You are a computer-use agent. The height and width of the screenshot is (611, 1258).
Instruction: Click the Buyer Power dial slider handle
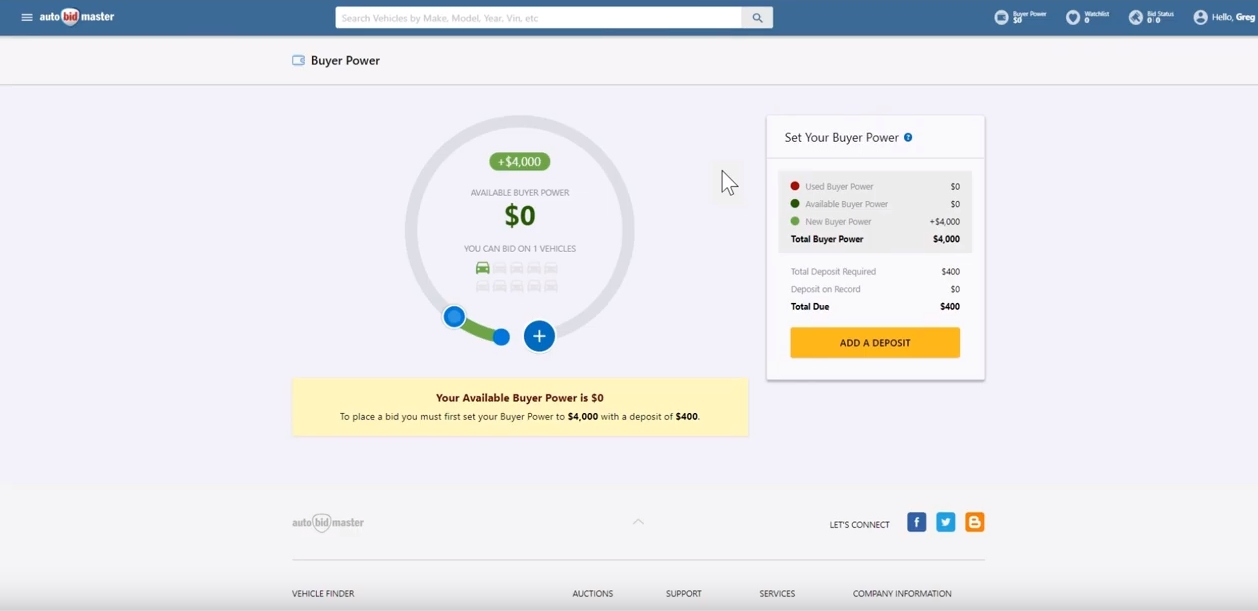[x=454, y=317]
